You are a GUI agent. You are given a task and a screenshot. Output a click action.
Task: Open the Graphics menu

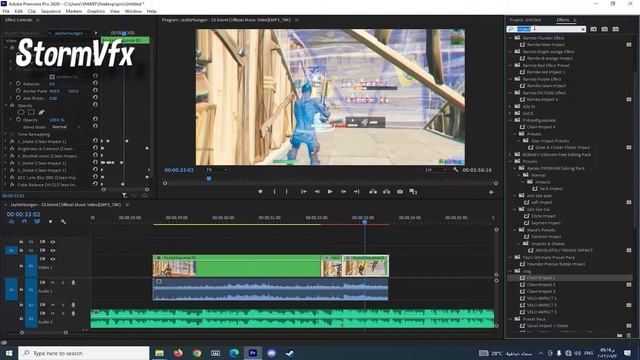pyautogui.click(x=96, y=11)
